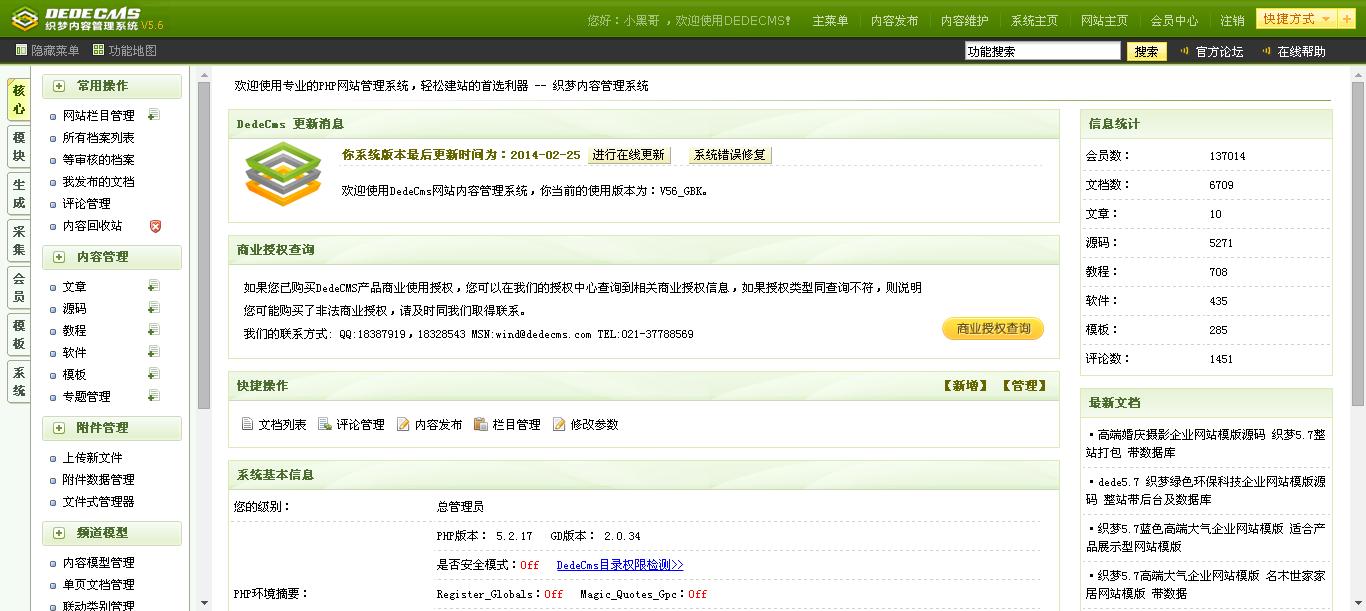Image resolution: width=1366 pixels, height=611 pixels.
Task: Open 内容维护 in the top navigation
Action: (964, 20)
